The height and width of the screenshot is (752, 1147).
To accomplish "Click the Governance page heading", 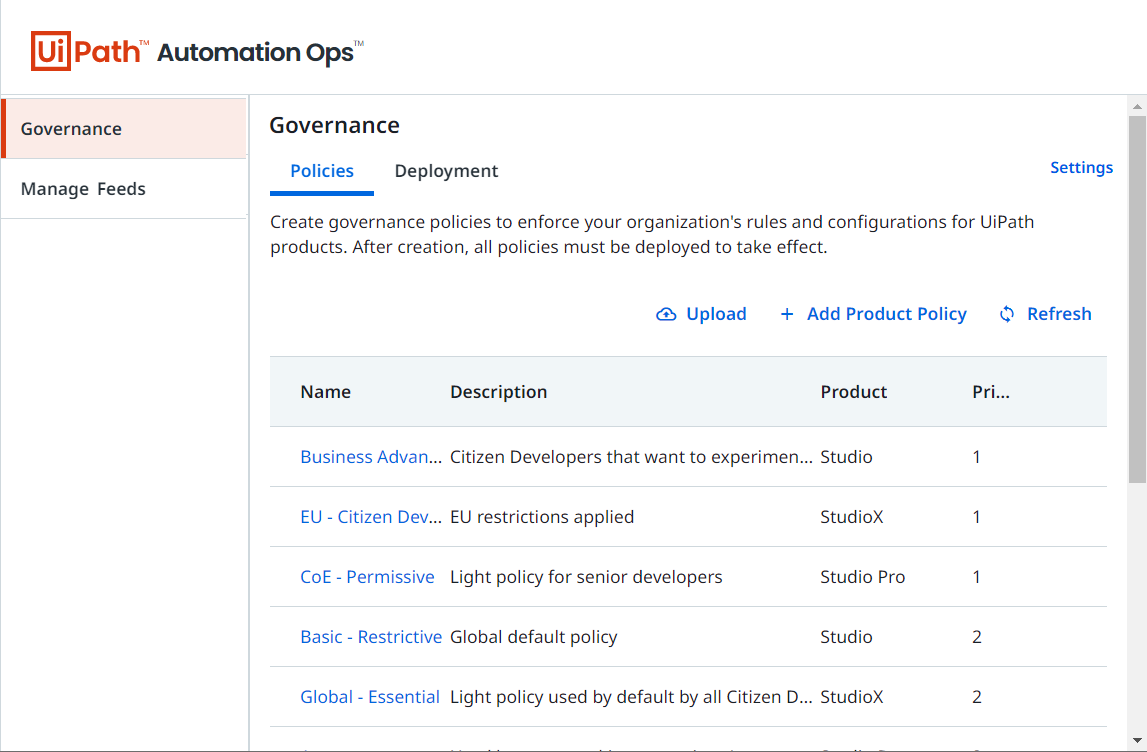I will tap(334, 125).
